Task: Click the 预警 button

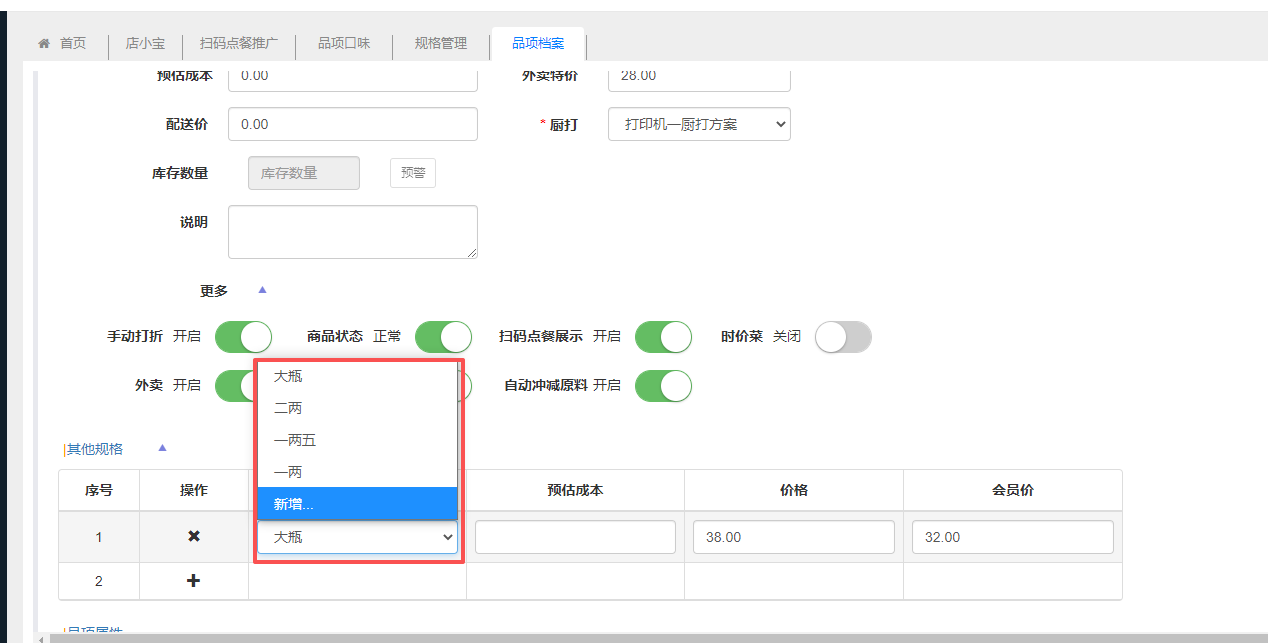Action: click(x=412, y=173)
